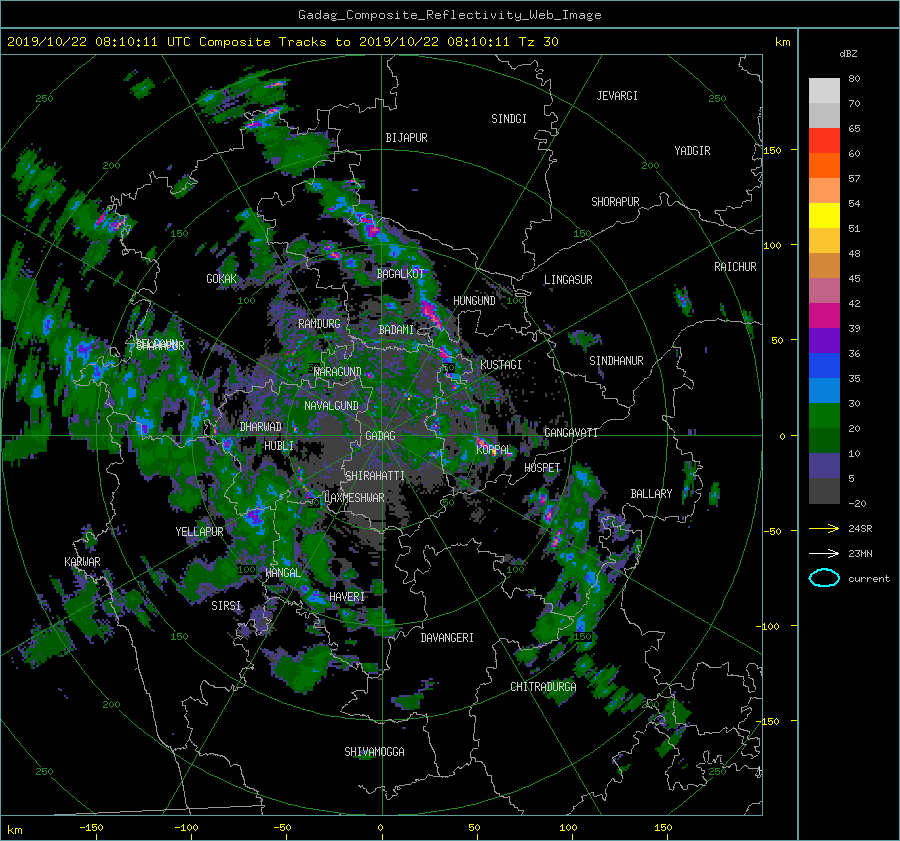Select the dark gray -20 dBZ swatch

click(x=824, y=491)
